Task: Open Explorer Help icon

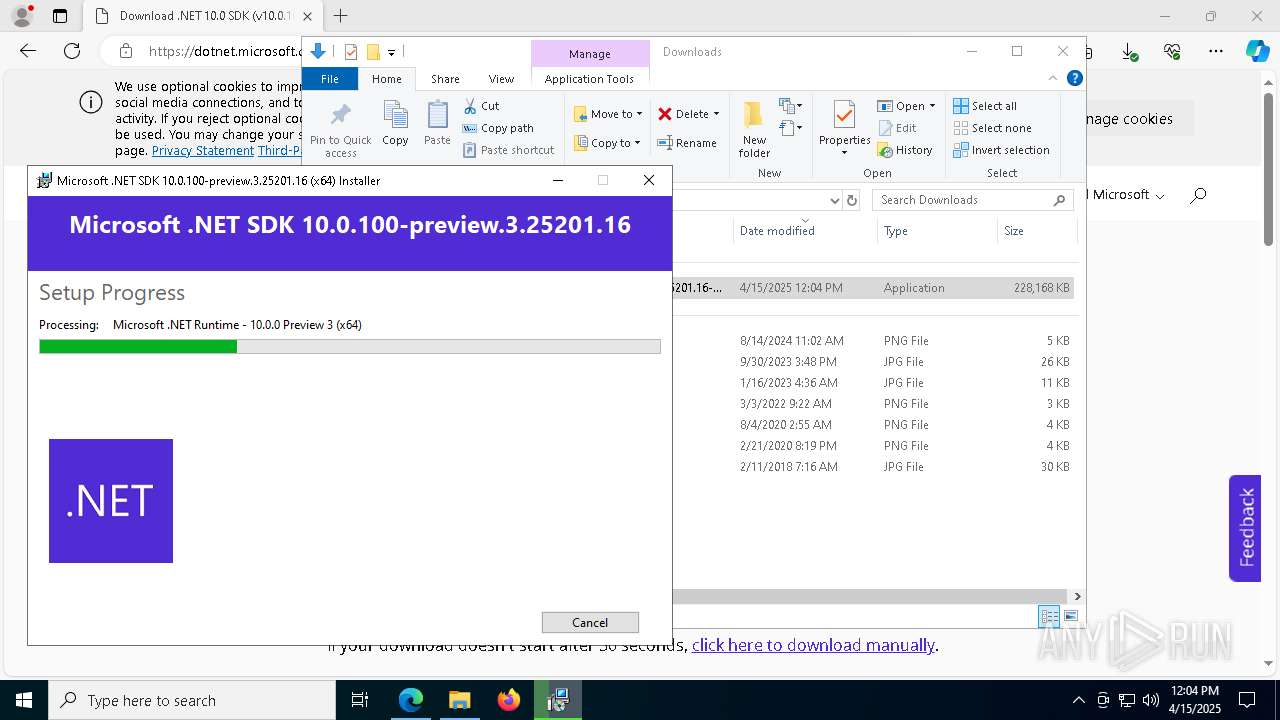Action: click(x=1075, y=78)
